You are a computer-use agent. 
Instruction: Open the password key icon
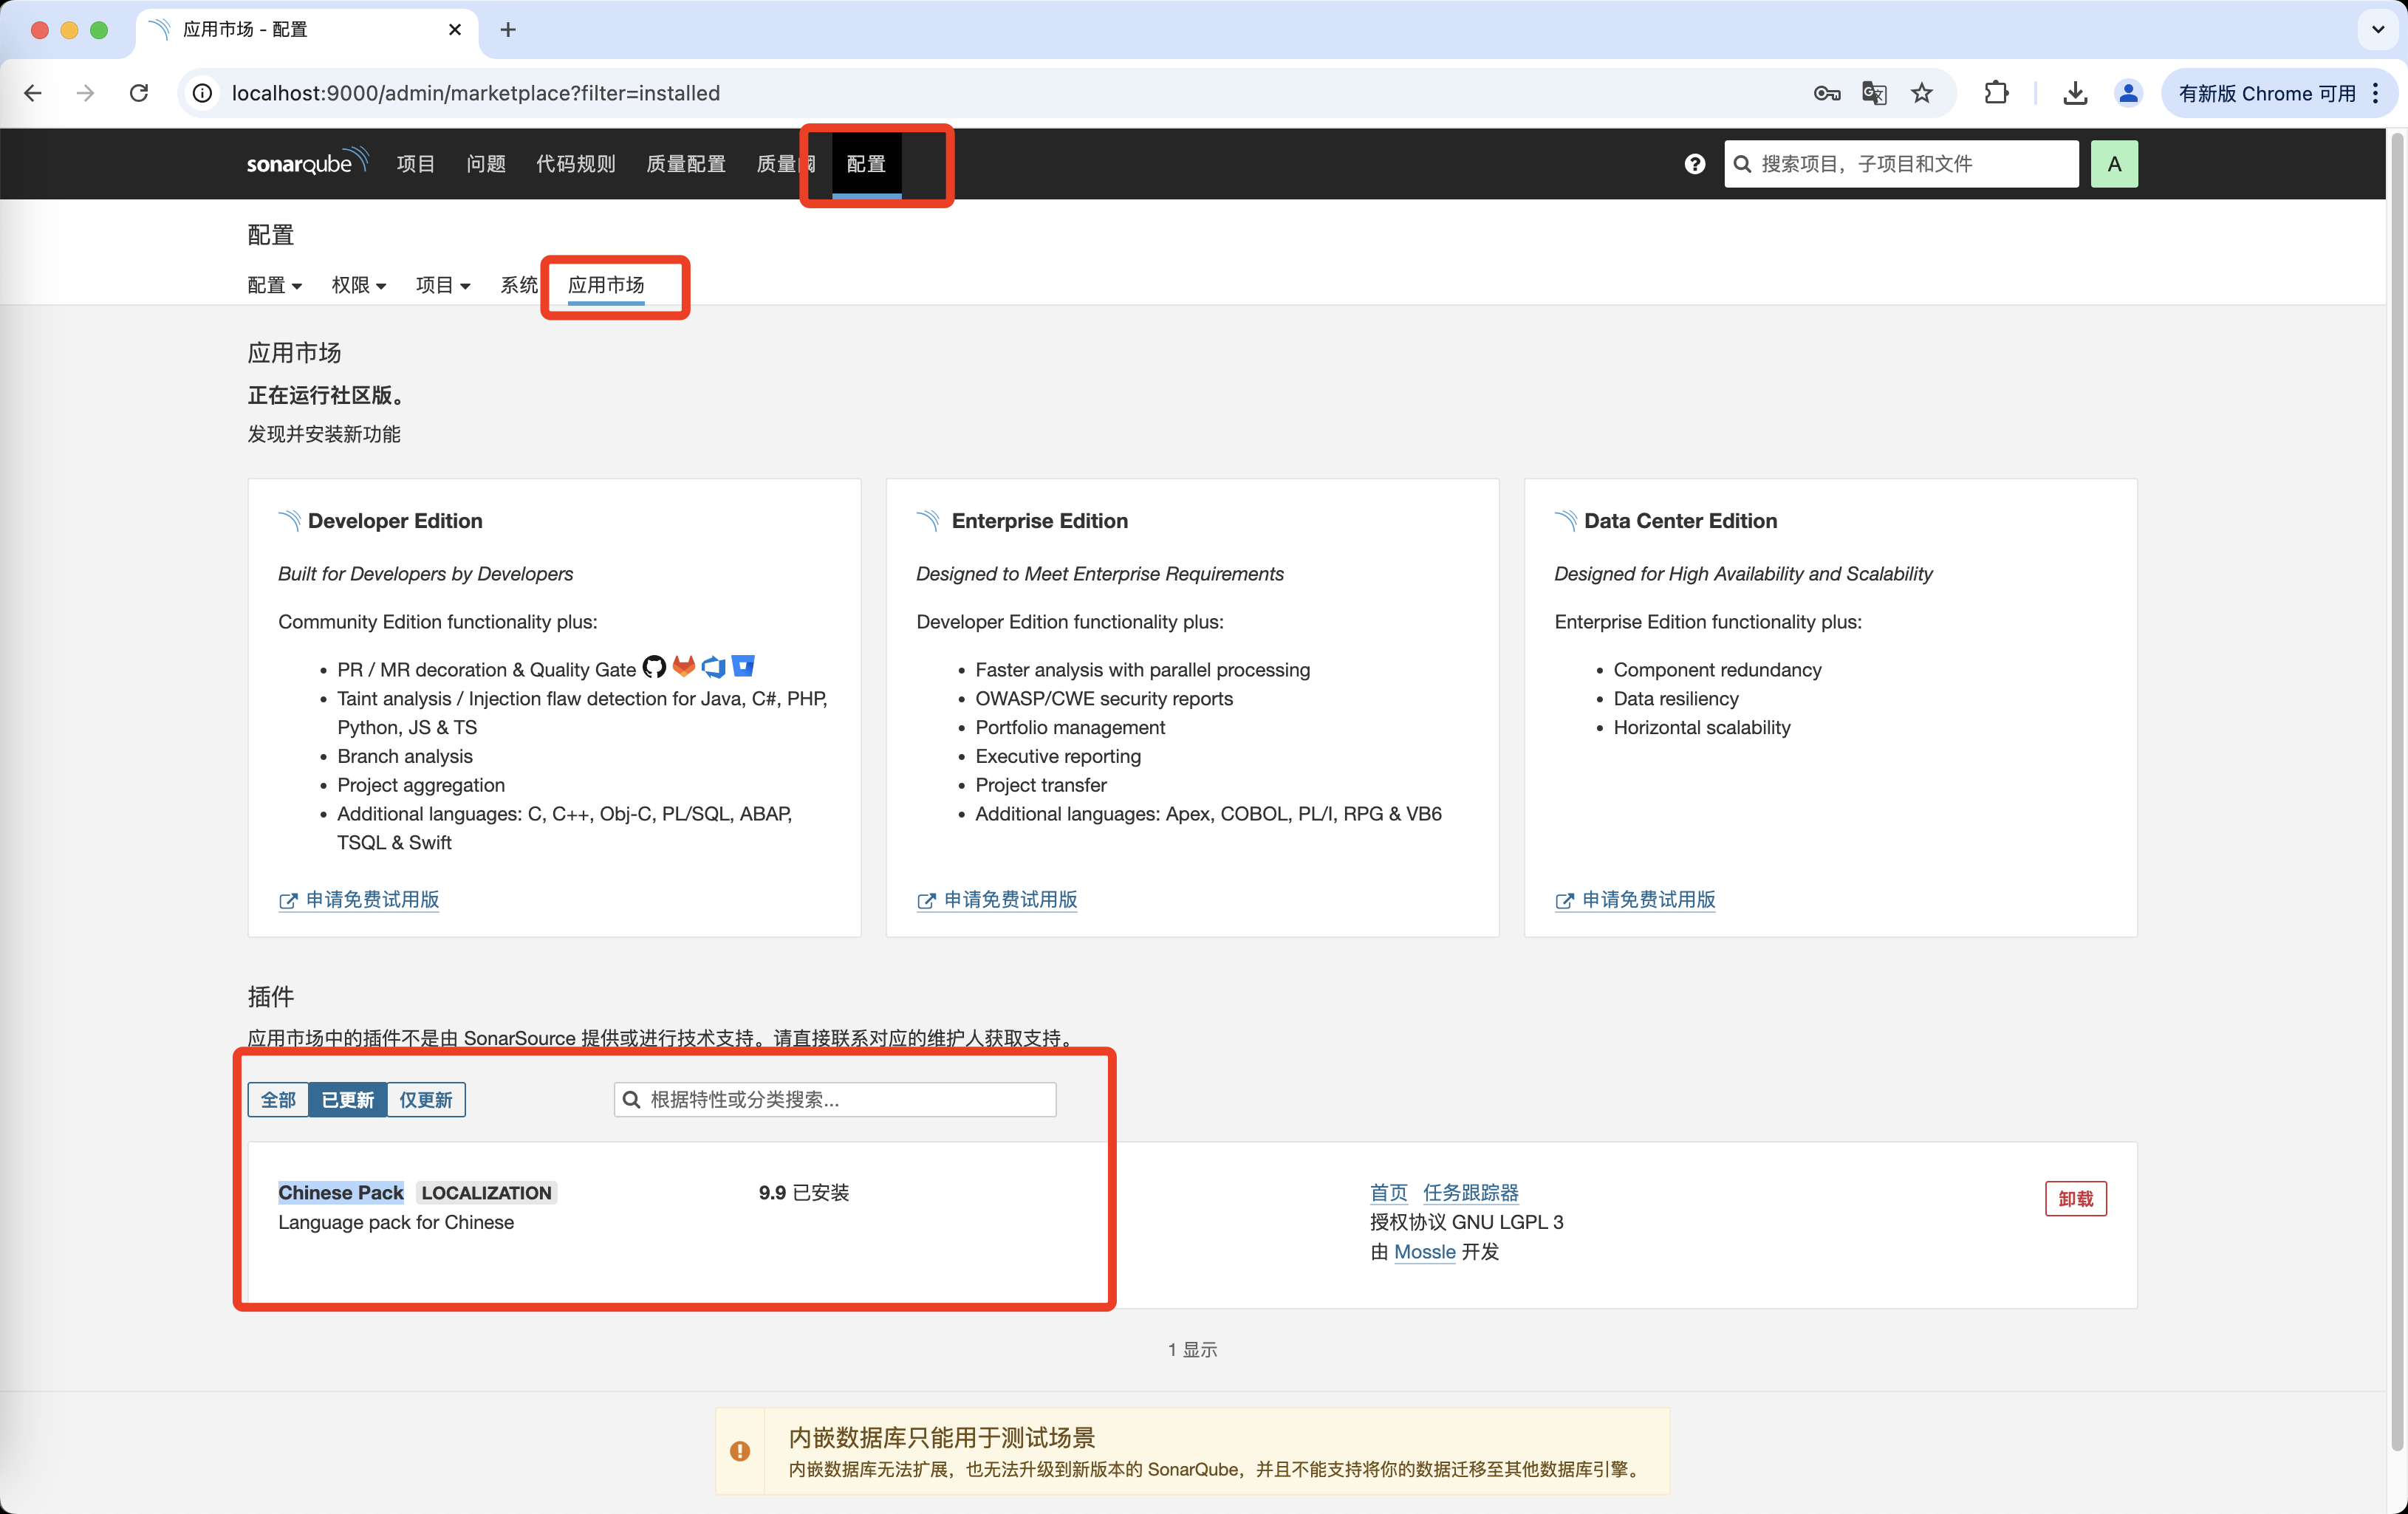pos(1827,93)
